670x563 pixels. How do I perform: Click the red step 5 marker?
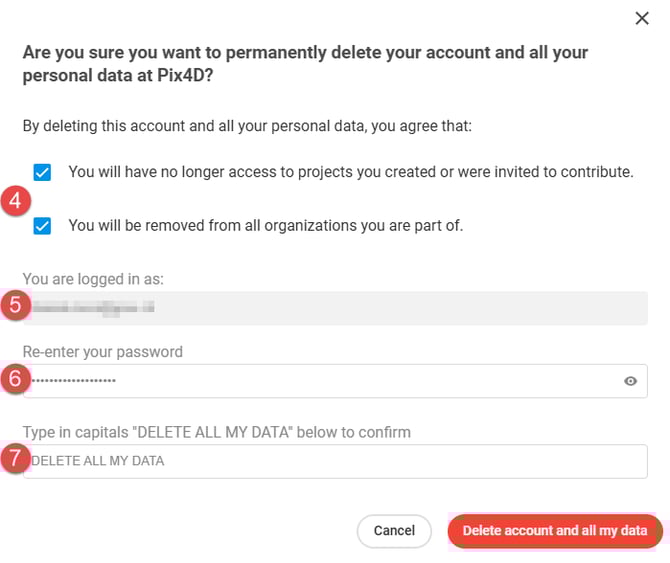(x=15, y=305)
